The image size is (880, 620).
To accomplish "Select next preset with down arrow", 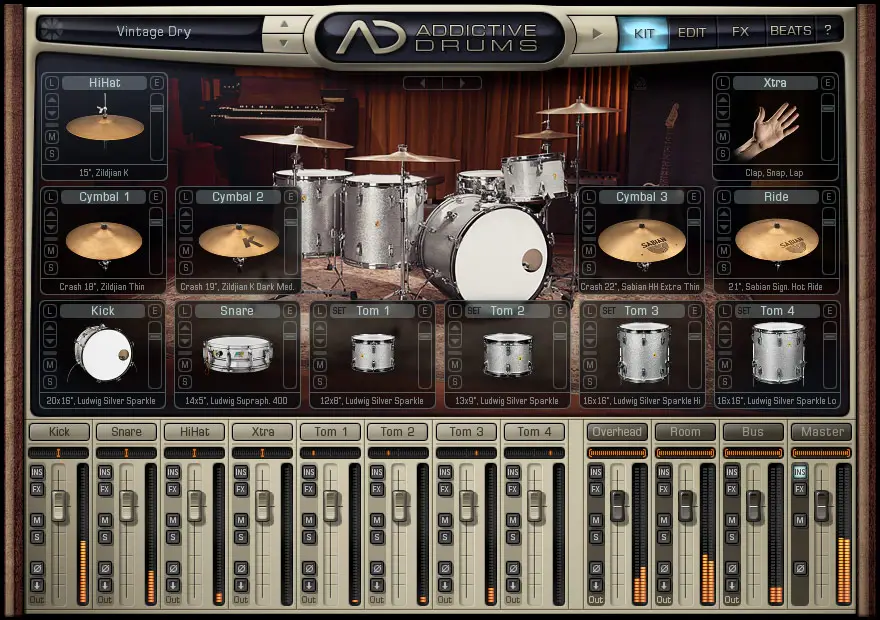I will 284,43.
